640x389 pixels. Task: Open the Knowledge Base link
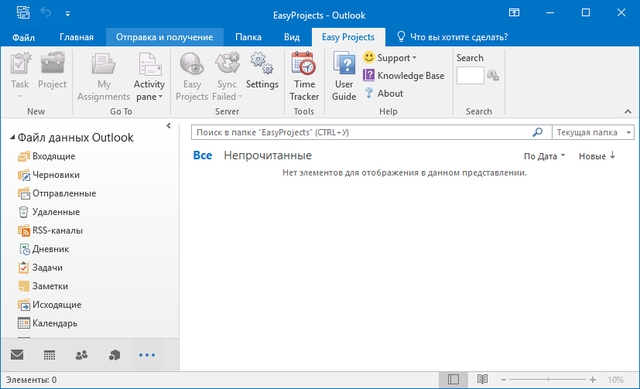coord(404,76)
